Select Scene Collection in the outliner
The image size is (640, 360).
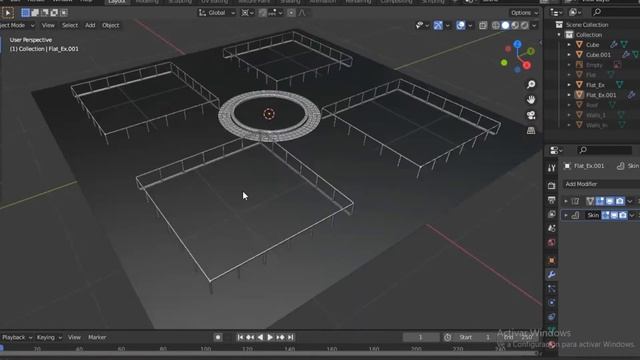587,25
